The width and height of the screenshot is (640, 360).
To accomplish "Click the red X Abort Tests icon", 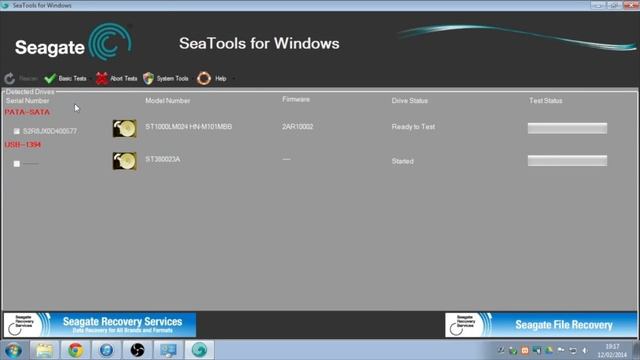I will [102, 78].
